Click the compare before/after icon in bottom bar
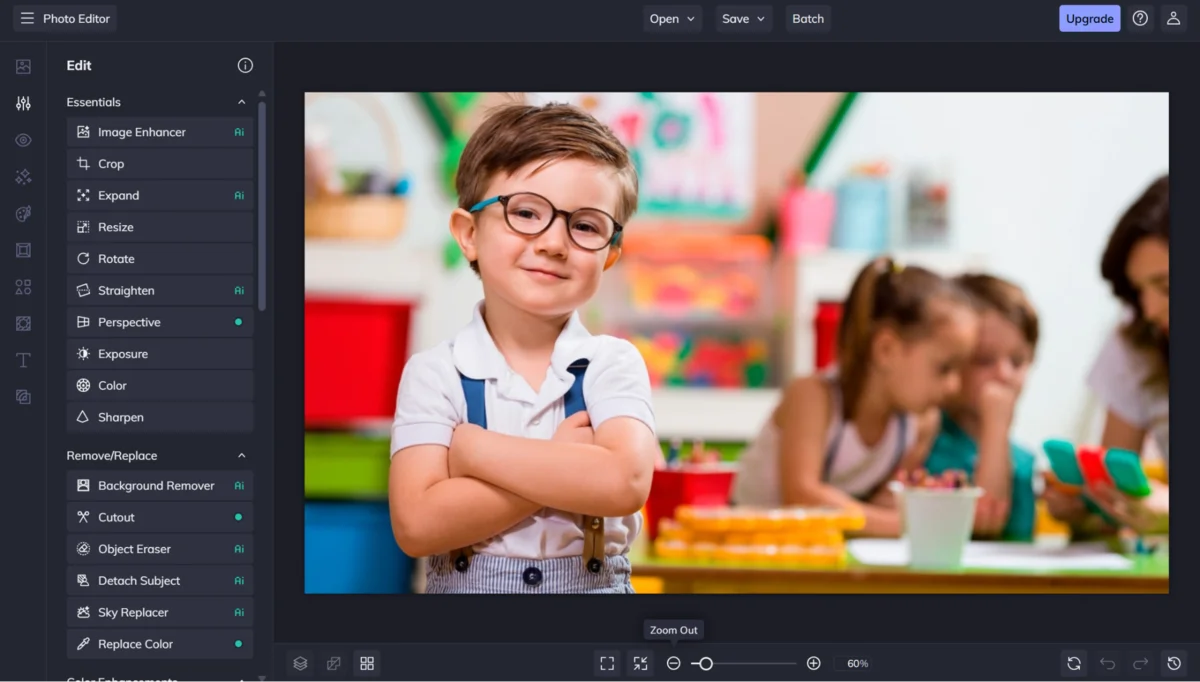The image size is (1200, 682). [x=334, y=663]
